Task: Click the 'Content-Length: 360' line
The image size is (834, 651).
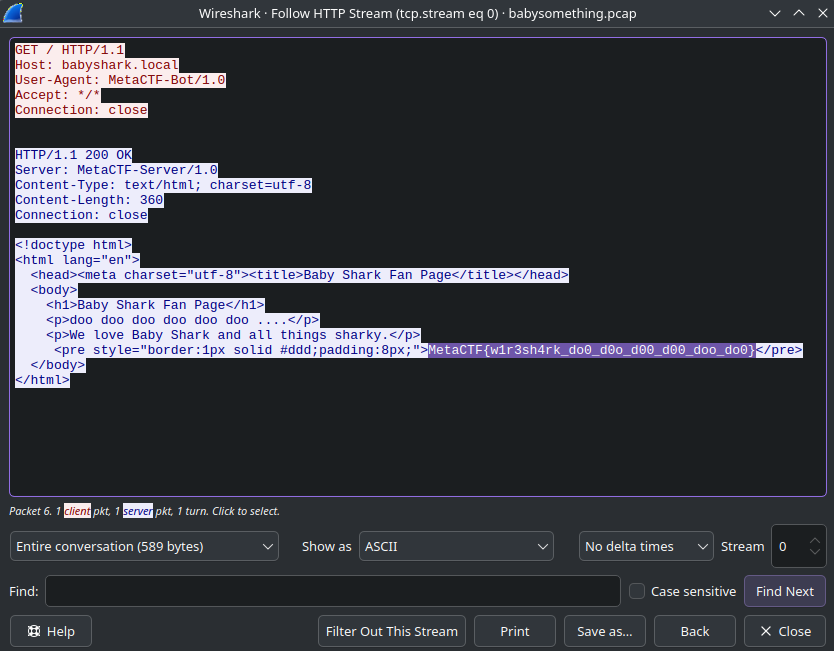Action: coord(89,200)
